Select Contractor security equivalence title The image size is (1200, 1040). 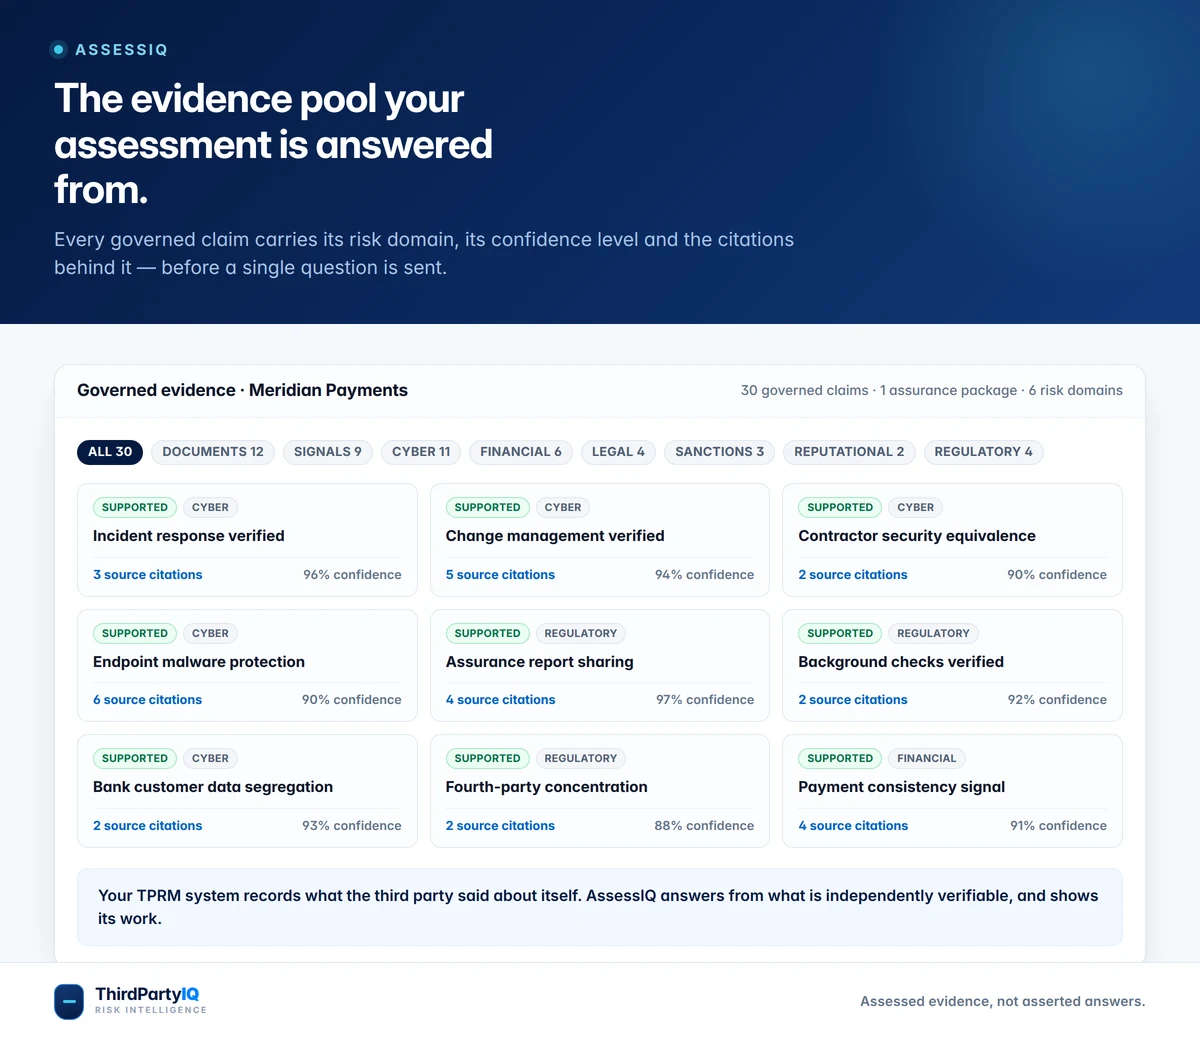click(917, 536)
